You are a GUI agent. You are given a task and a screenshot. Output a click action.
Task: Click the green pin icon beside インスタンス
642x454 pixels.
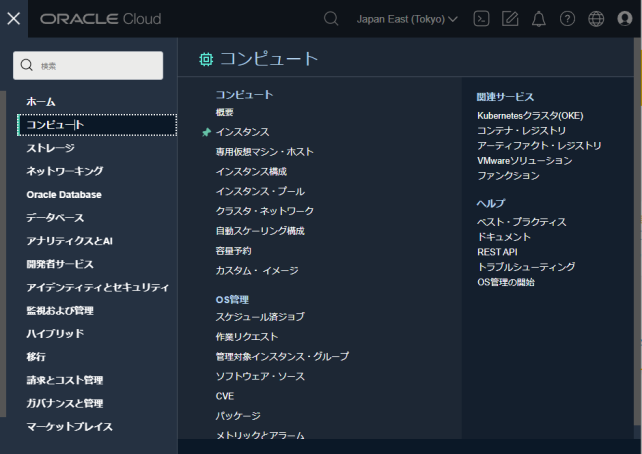pyautogui.click(x=206, y=132)
